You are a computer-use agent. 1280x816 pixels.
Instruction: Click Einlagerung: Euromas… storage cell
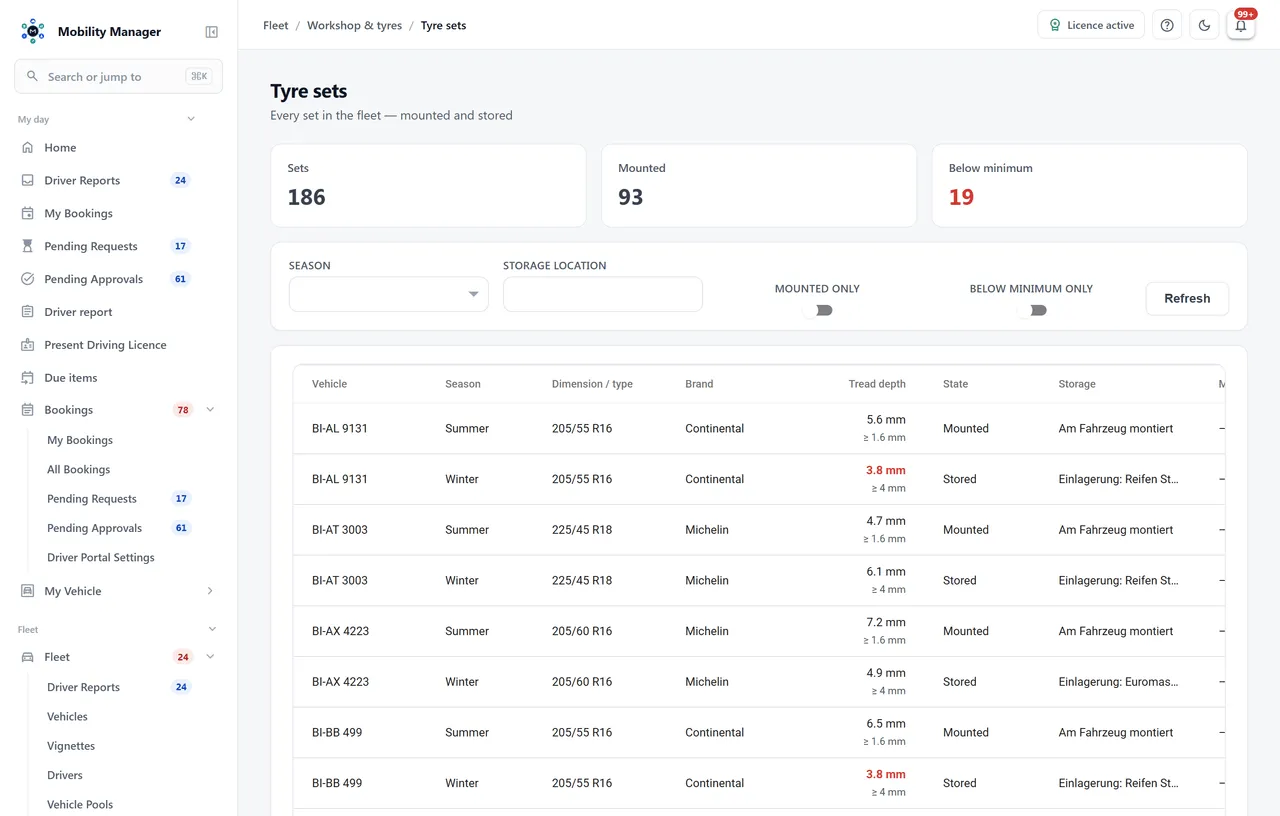pos(1118,682)
